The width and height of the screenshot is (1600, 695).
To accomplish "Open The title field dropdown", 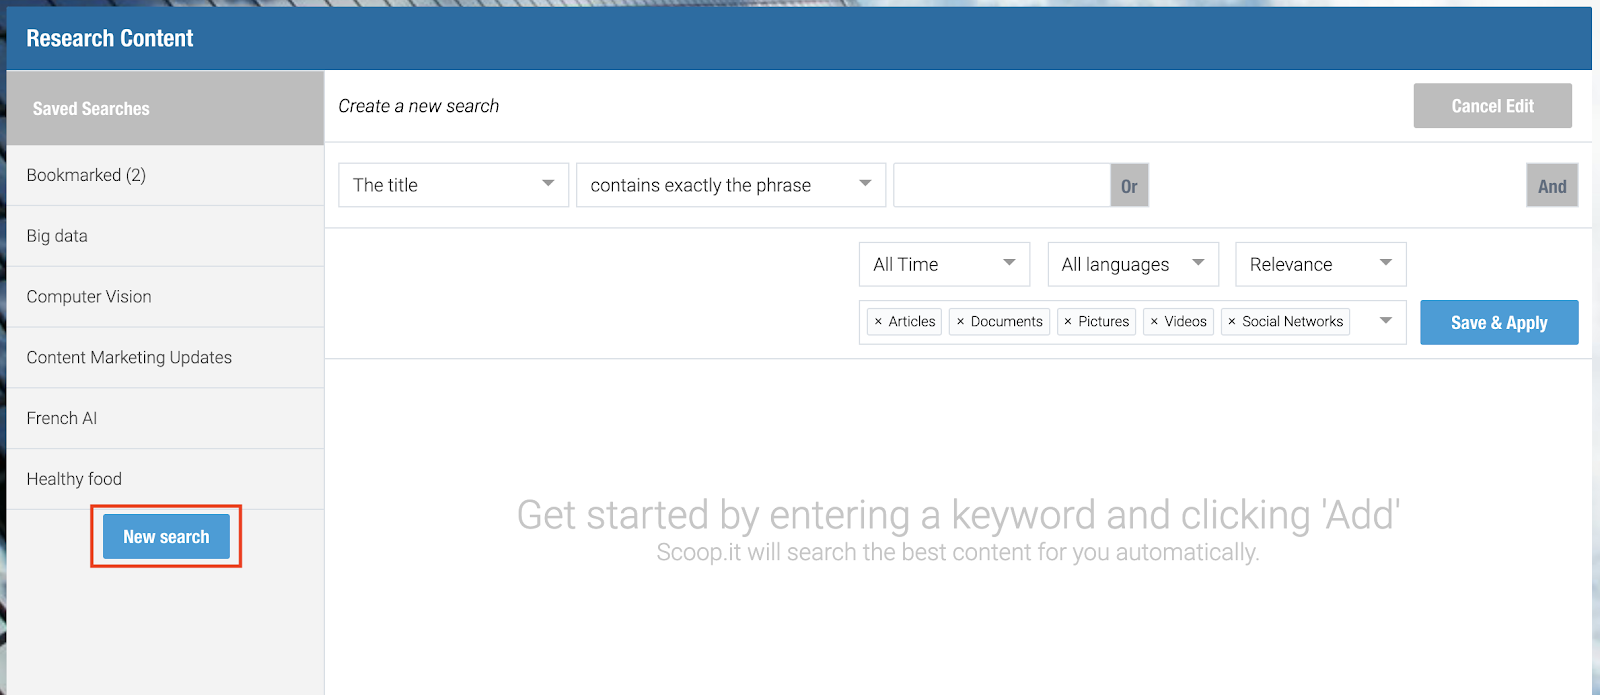I will point(454,185).
